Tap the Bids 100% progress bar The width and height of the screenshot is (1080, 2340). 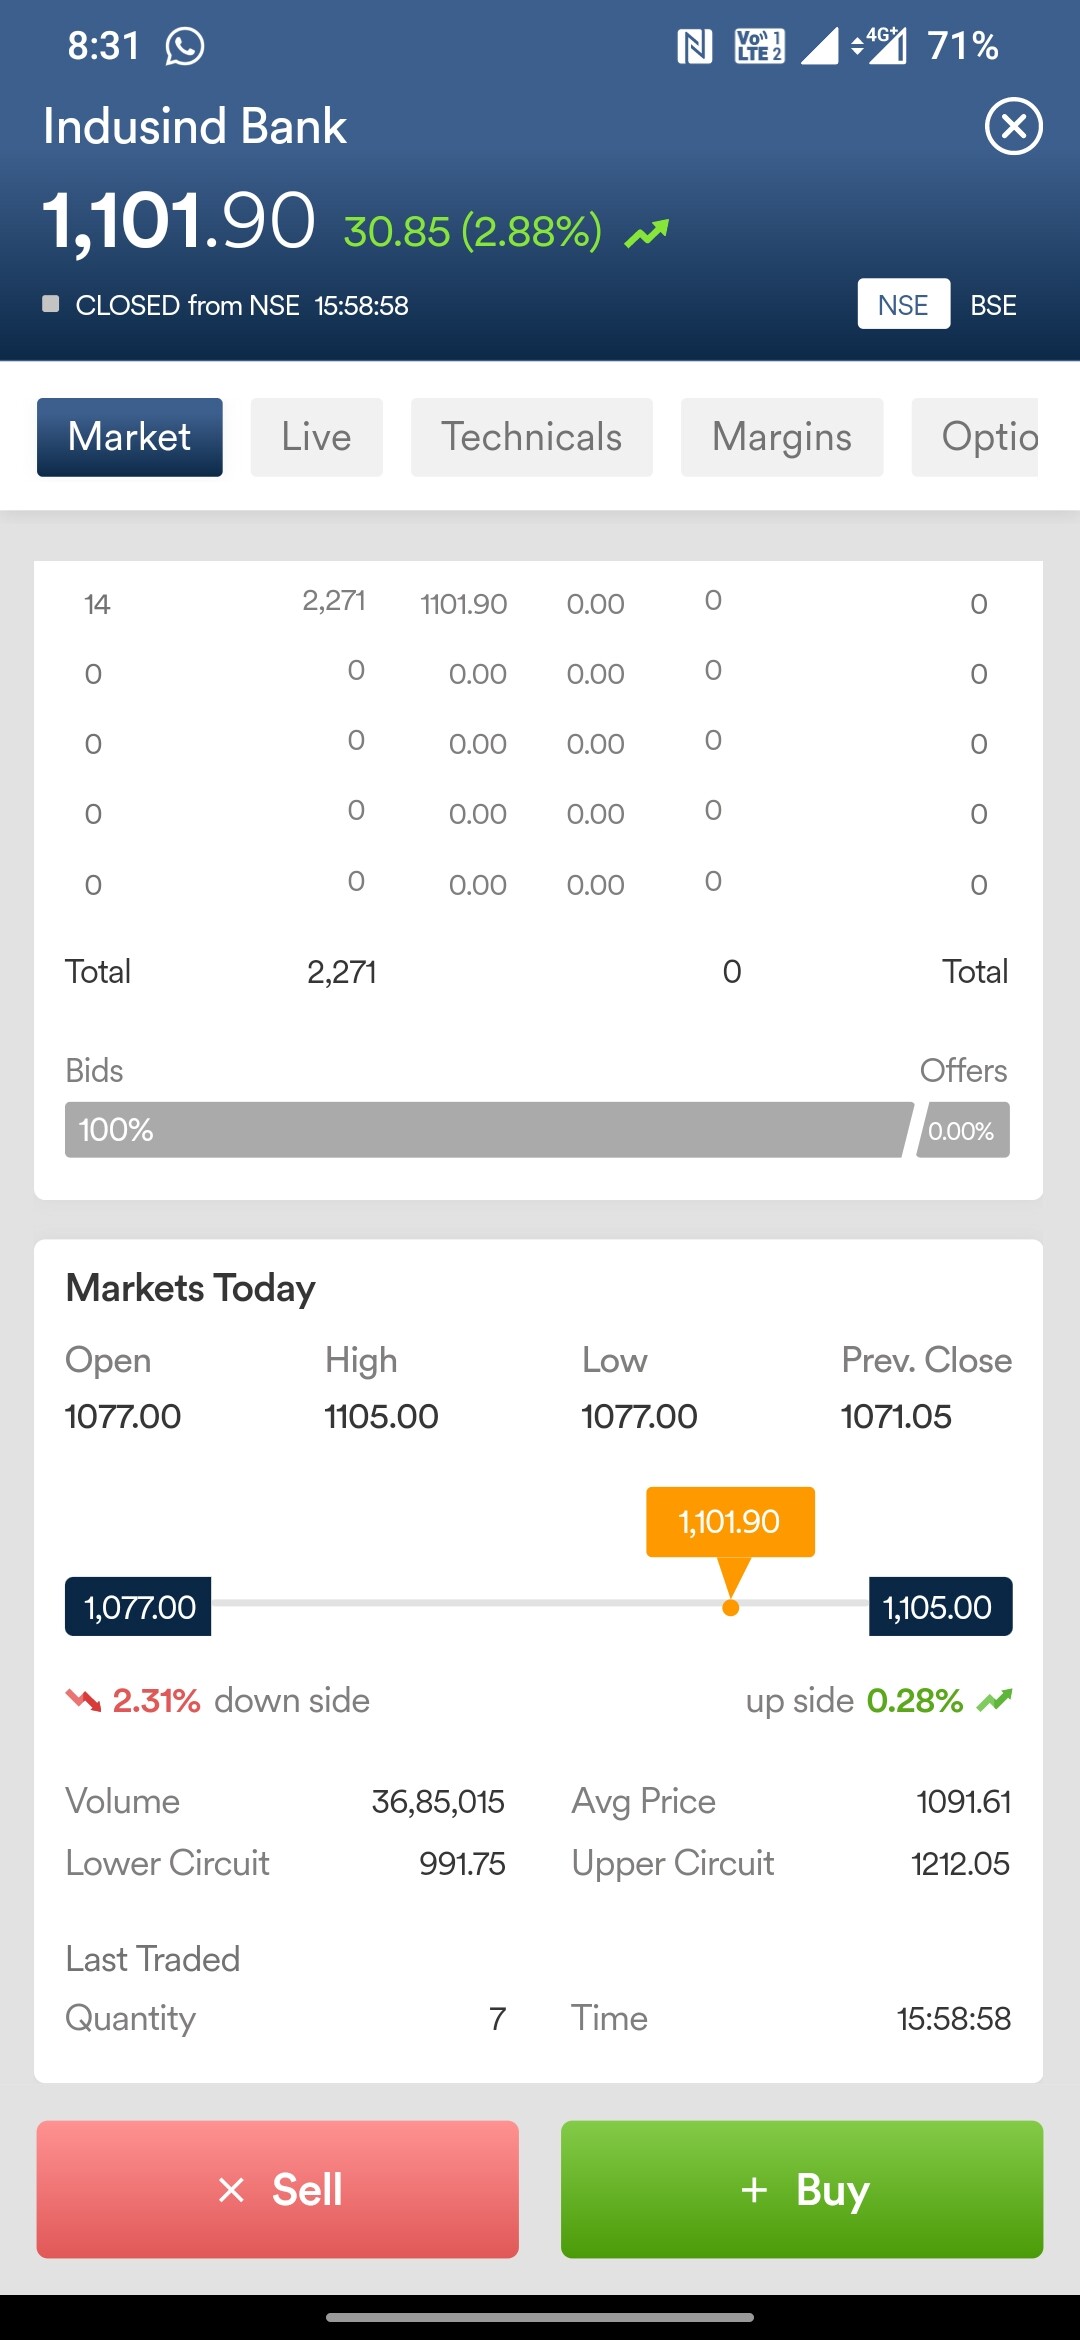pos(487,1130)
